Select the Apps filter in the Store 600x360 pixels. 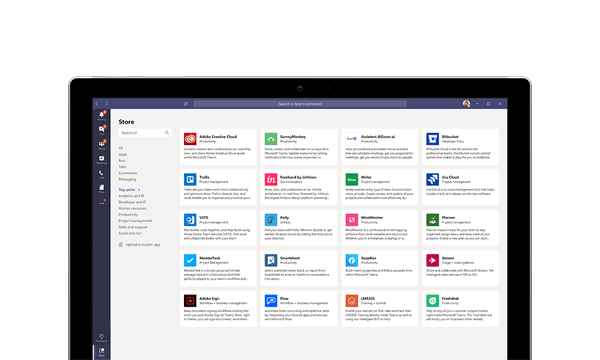[x=123, y=155]
